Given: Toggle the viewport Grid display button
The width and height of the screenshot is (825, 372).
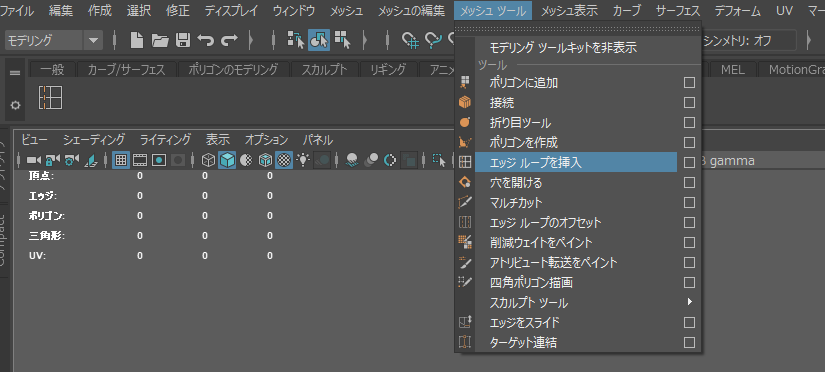Looking at the screenshot, I should click(121, 160).
